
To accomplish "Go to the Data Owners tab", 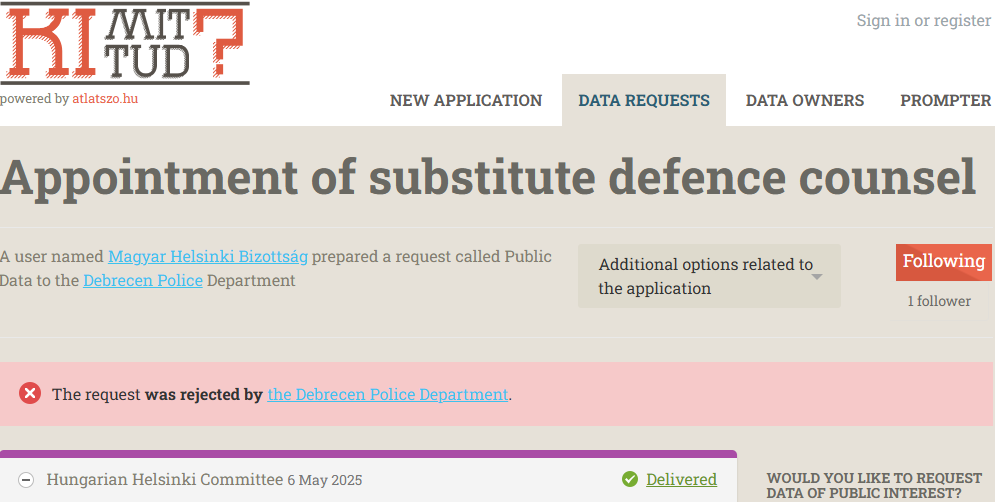I will 805,100.
